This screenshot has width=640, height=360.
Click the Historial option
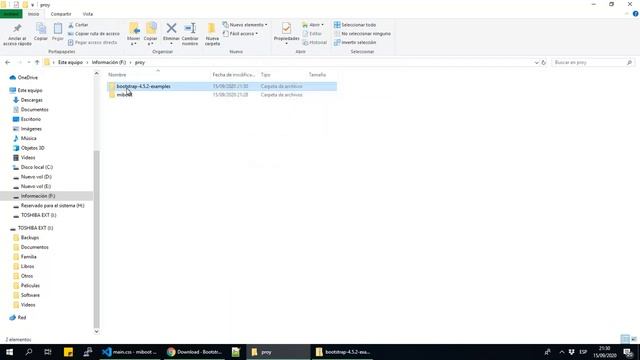click(x=315, y=42)
